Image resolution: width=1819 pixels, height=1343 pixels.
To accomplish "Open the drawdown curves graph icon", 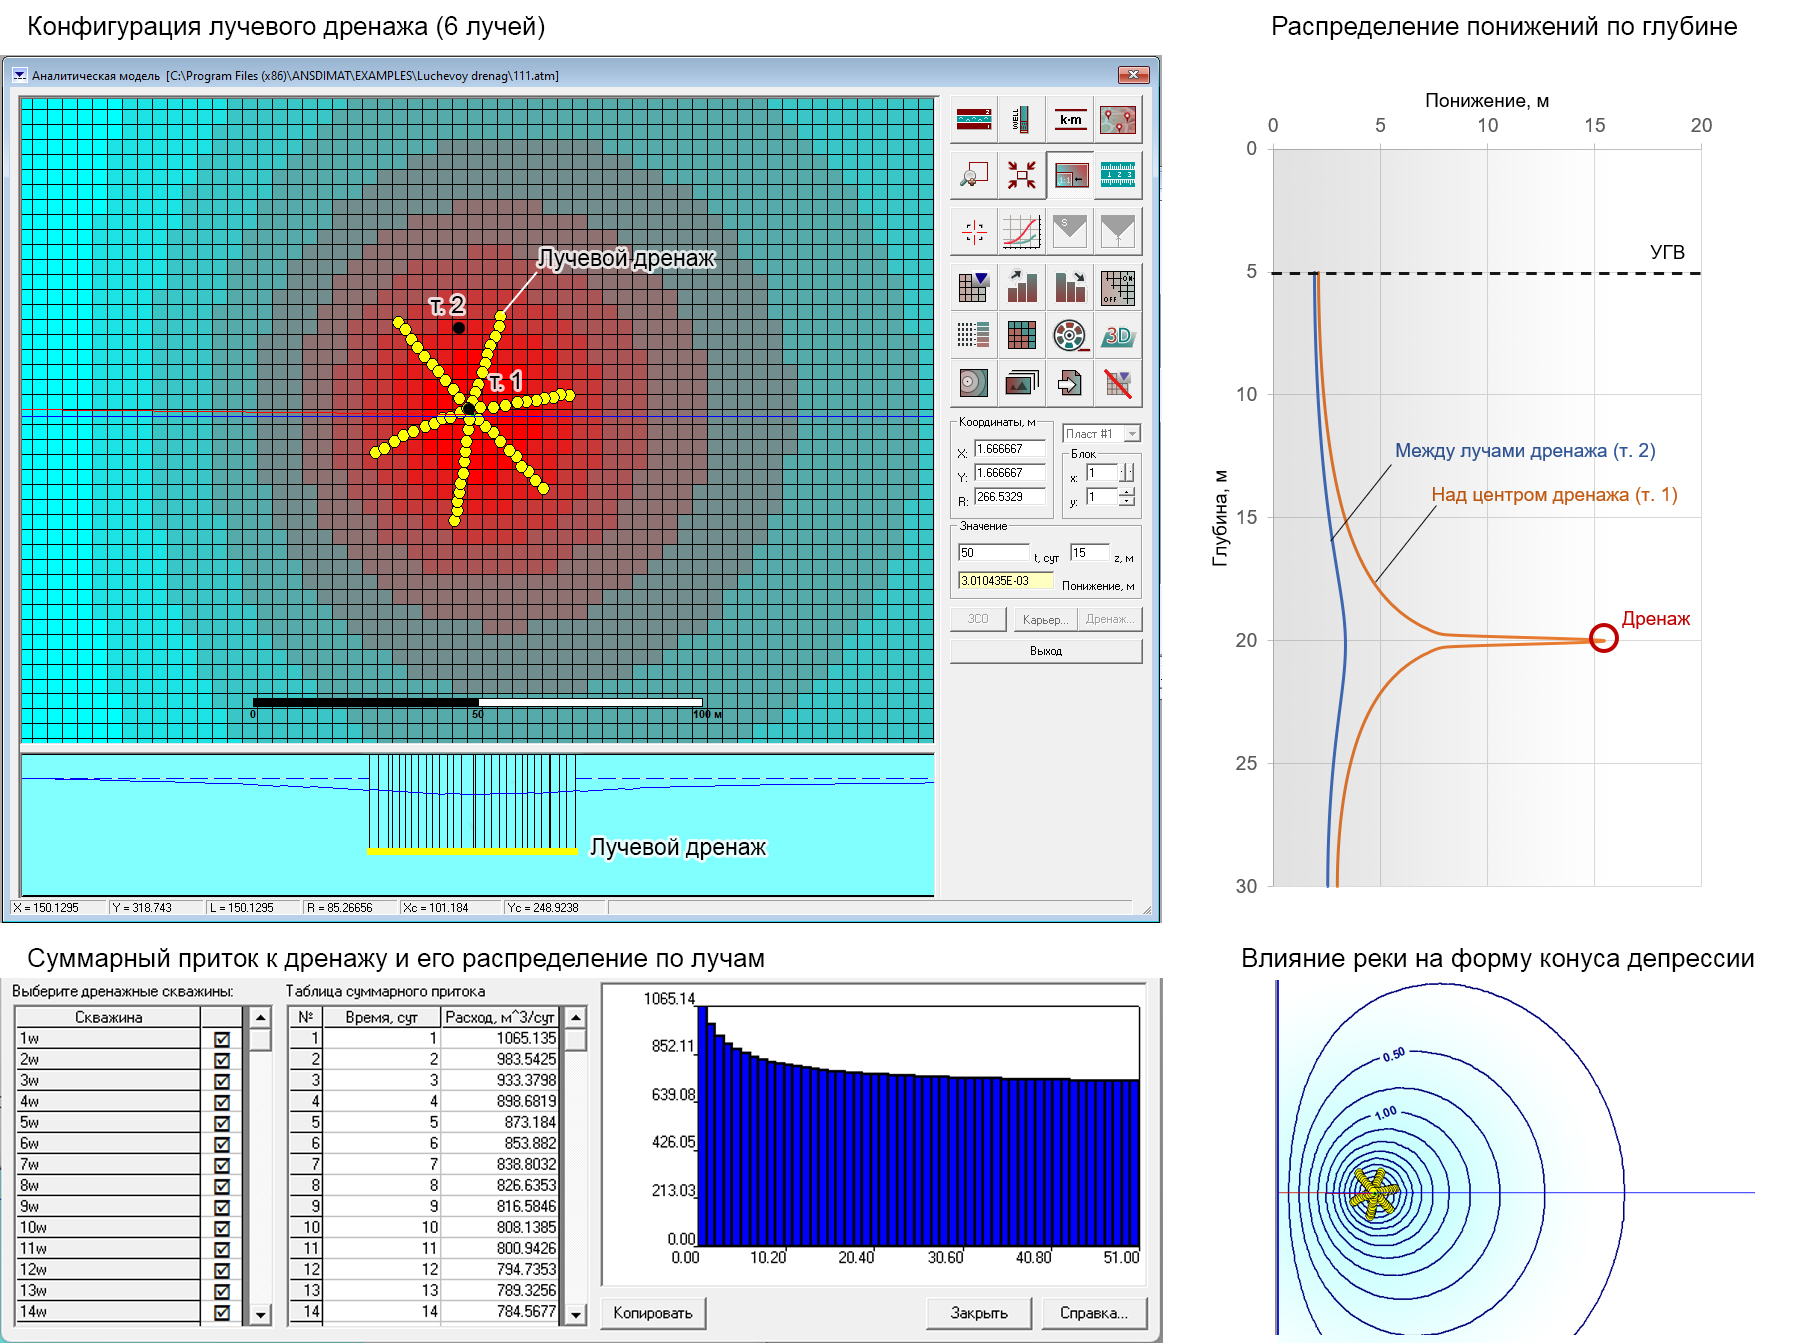I will (x=1021, y=232).
